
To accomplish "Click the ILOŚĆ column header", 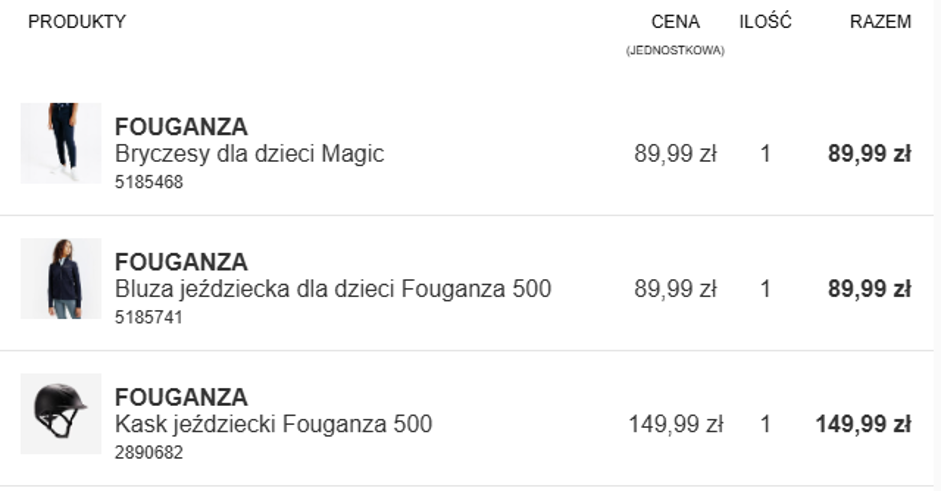I will click(x=765, y=22).
